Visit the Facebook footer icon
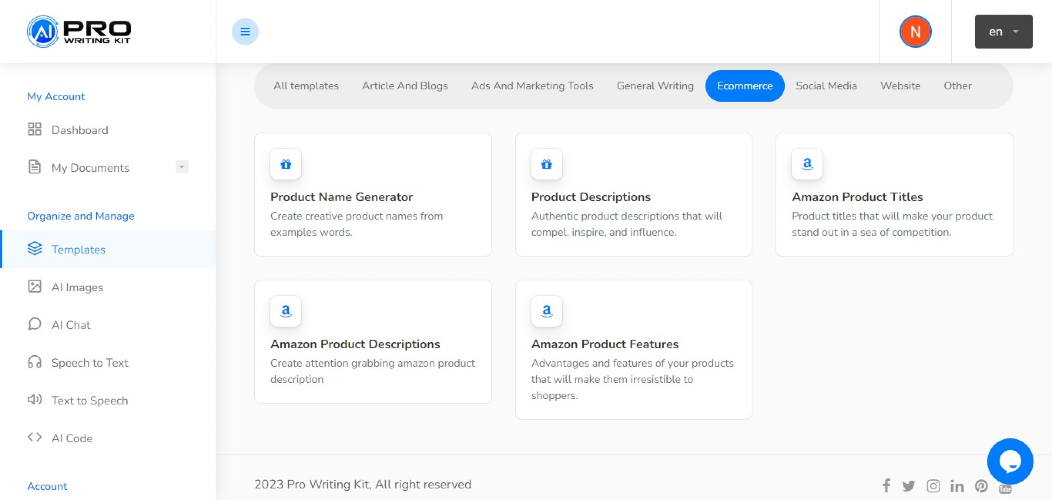The width and height of the screenshot is (1052, 500). coord(886,485)
